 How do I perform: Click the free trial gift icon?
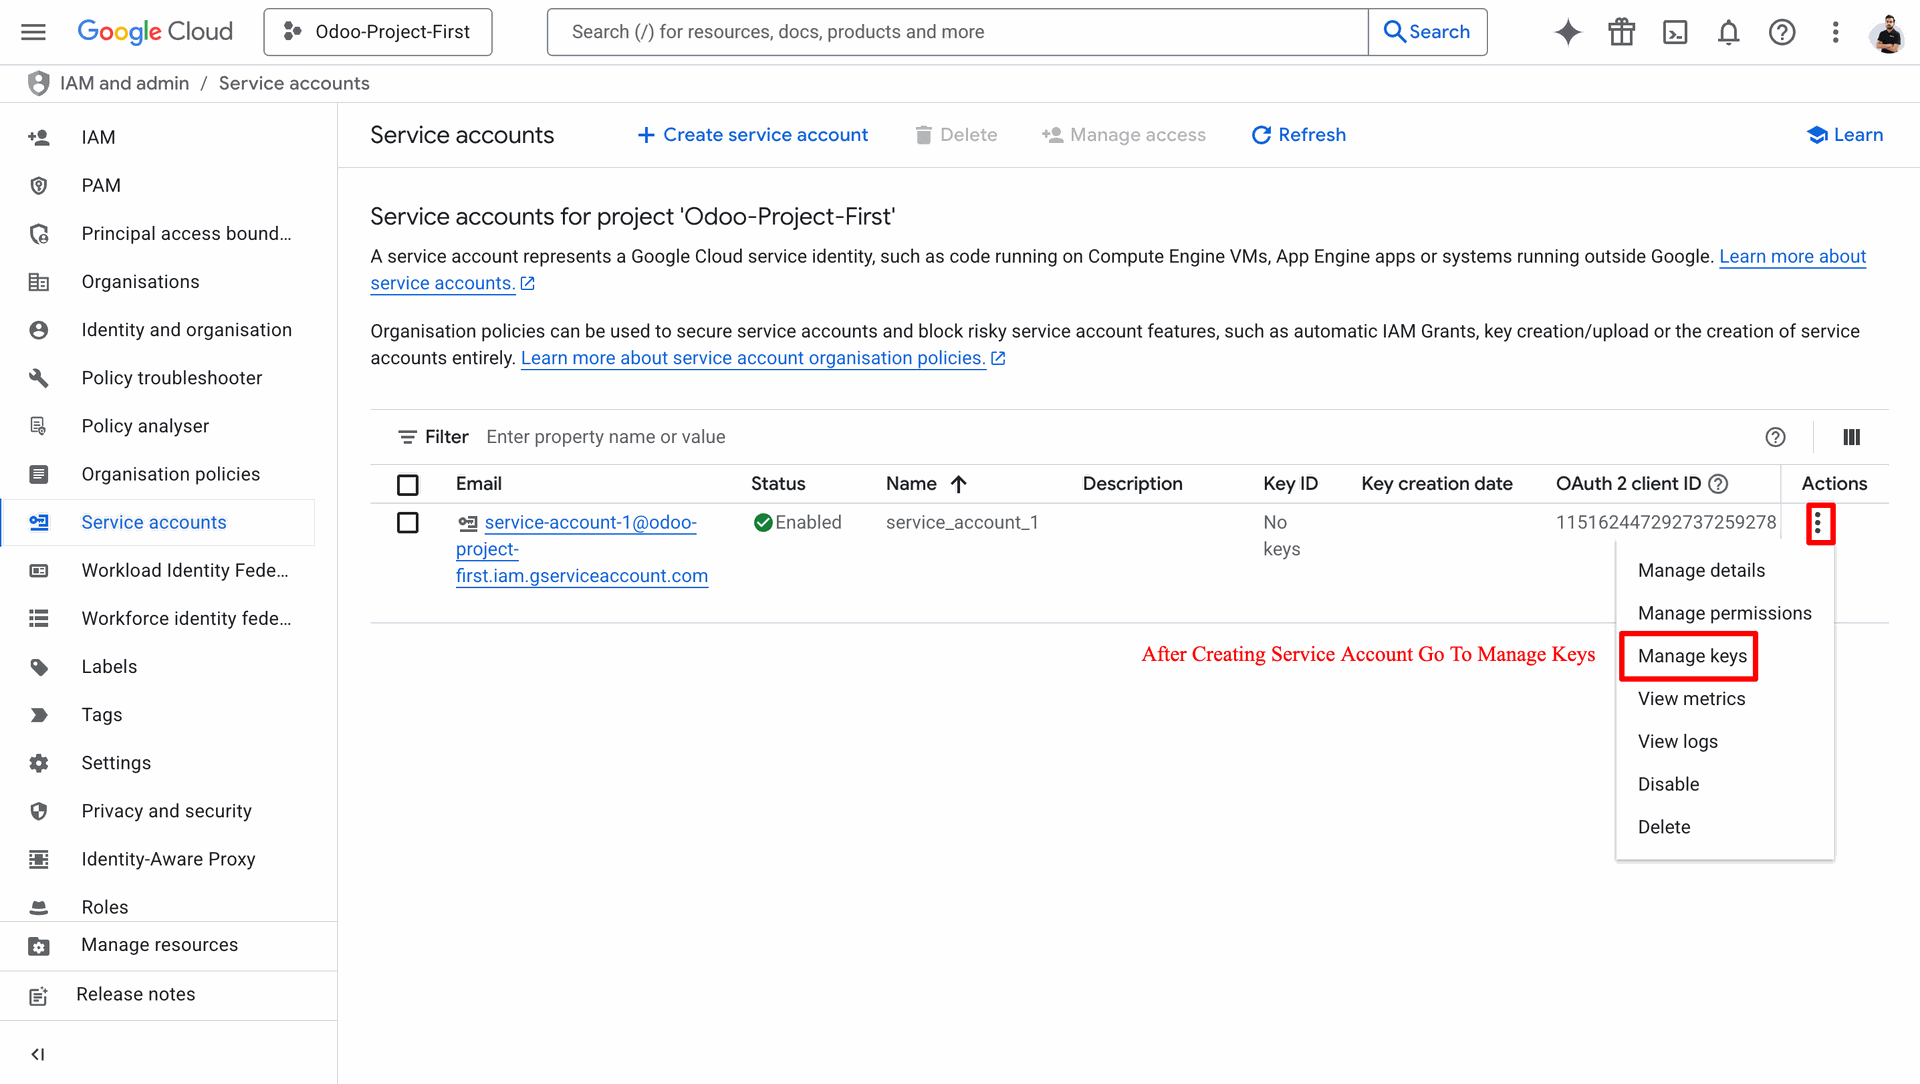pyautogui.click(x=1621, y=32)
